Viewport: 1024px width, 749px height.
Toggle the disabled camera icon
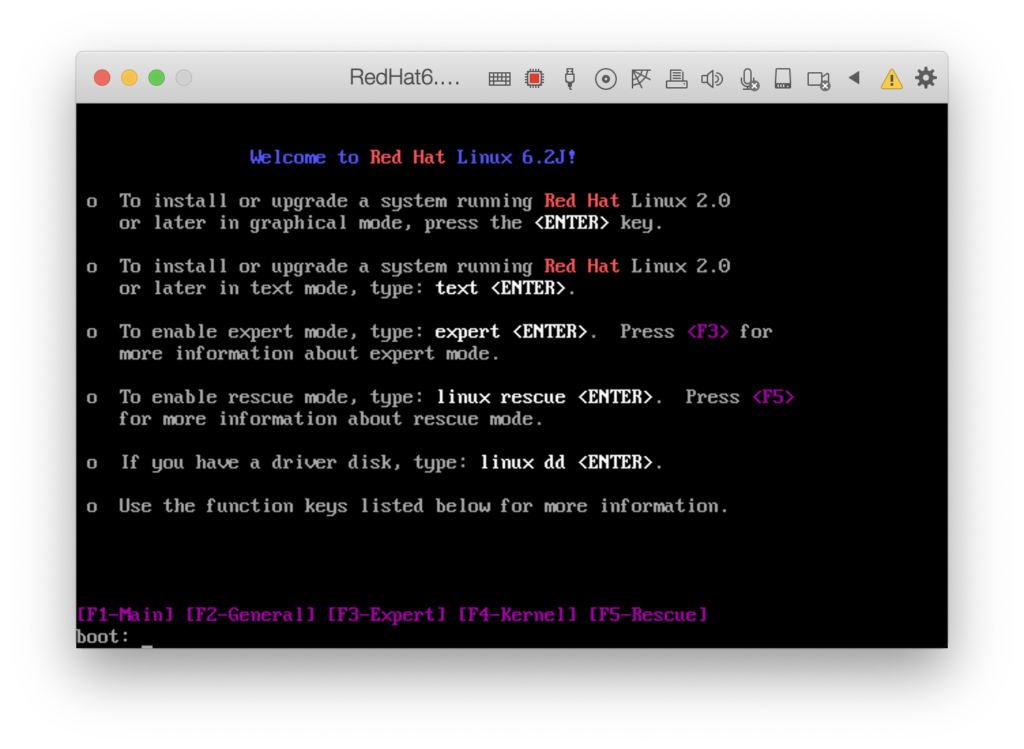[x=819, y=79]
